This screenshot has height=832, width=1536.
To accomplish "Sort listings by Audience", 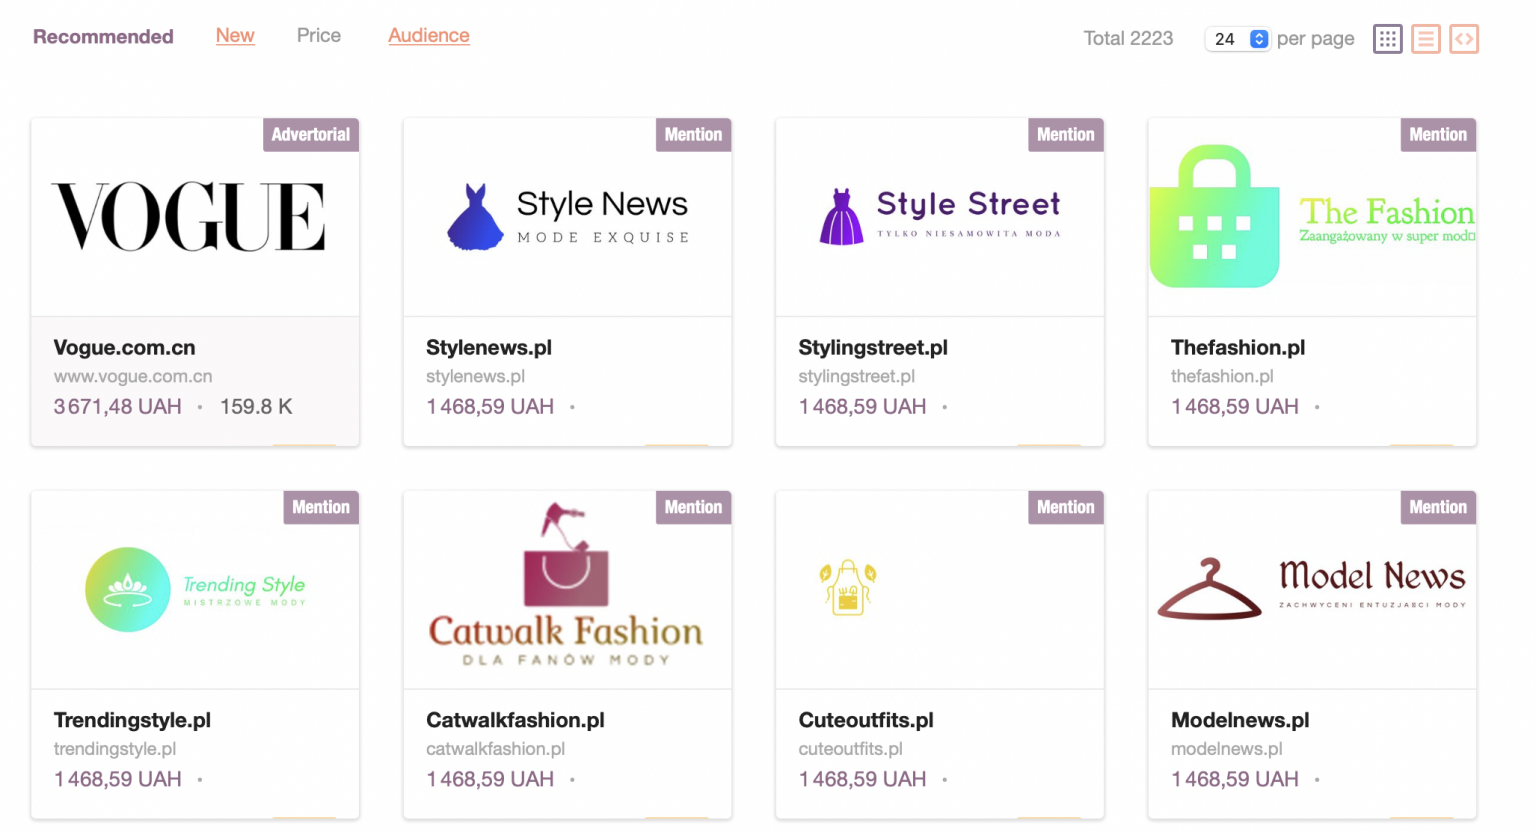I will point(428,35).
